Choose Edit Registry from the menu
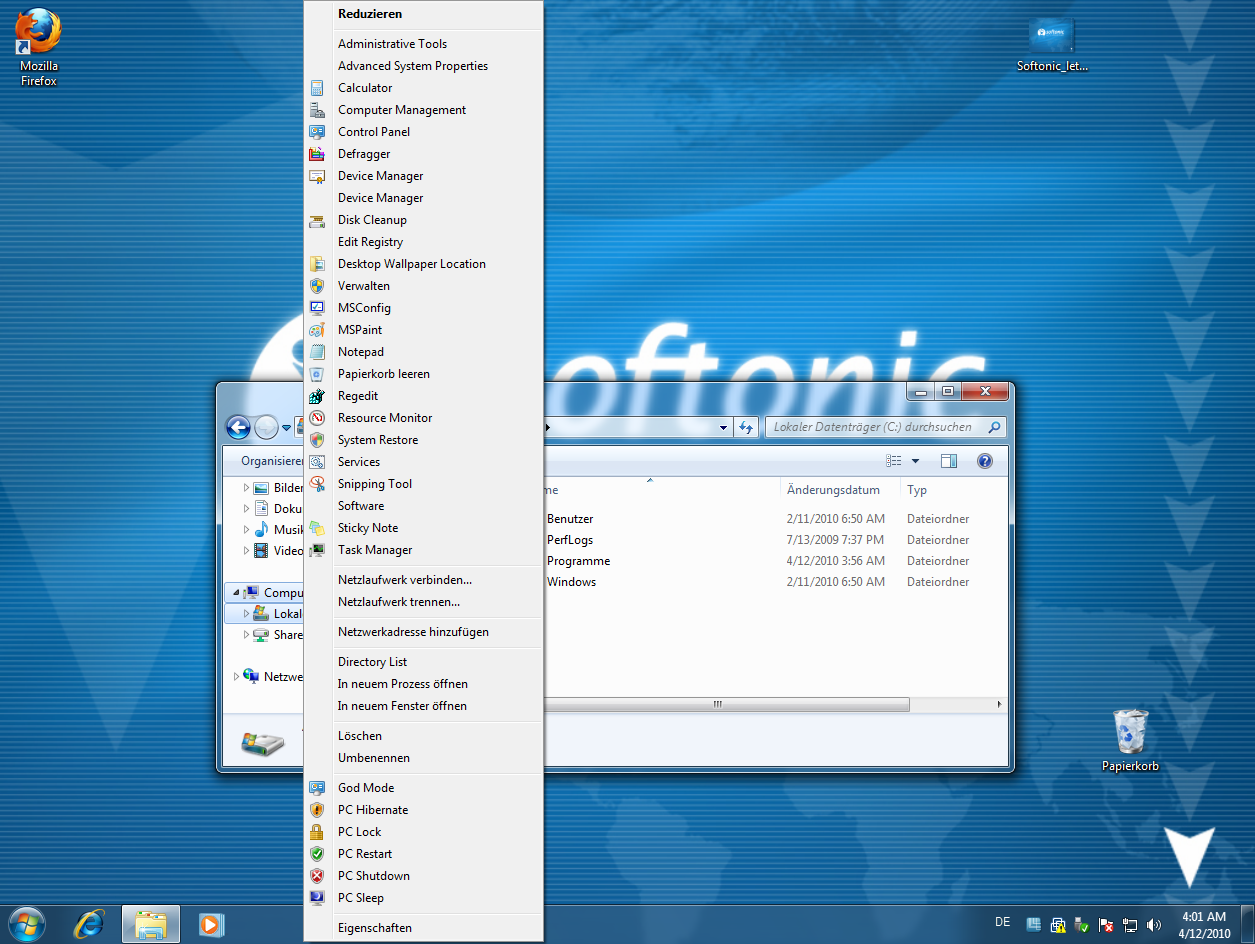 (x=370, y=242)
